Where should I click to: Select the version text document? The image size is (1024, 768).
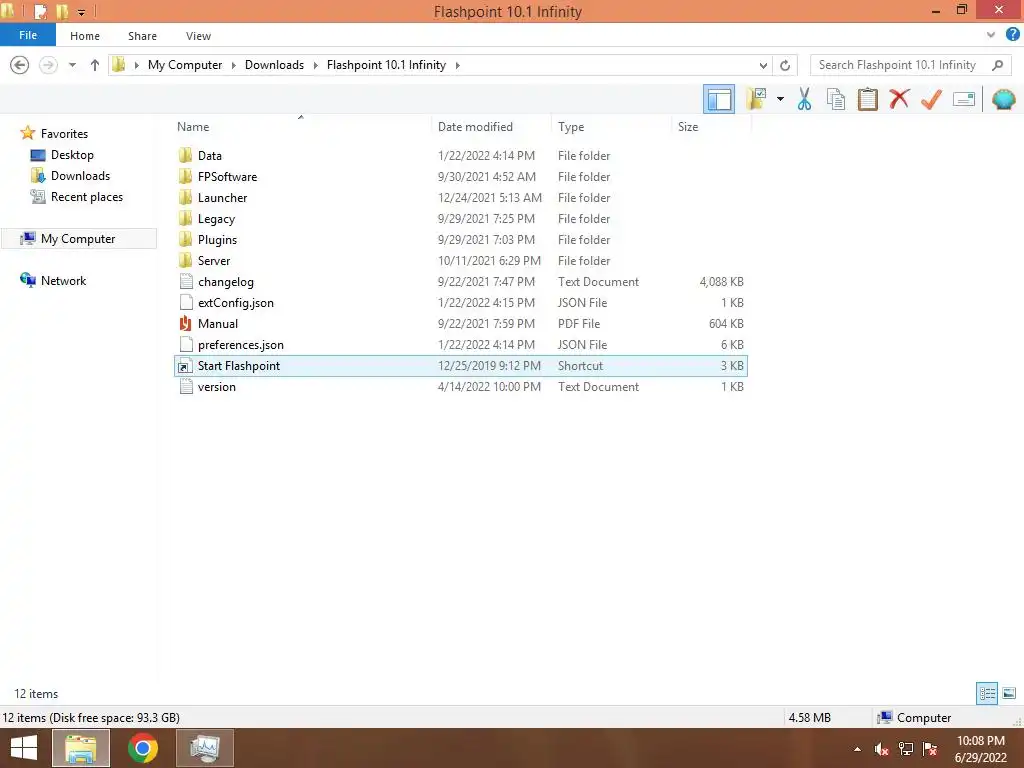(460, 387)
